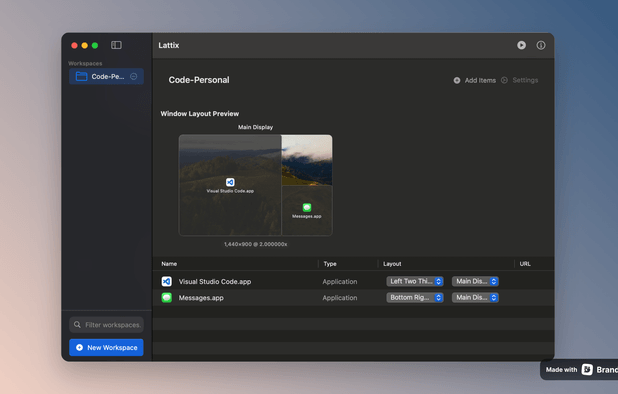Viewport: 618px width, 394px height.
Task: Click the Filter workspaces search field
Action: (x=106, y=325)
